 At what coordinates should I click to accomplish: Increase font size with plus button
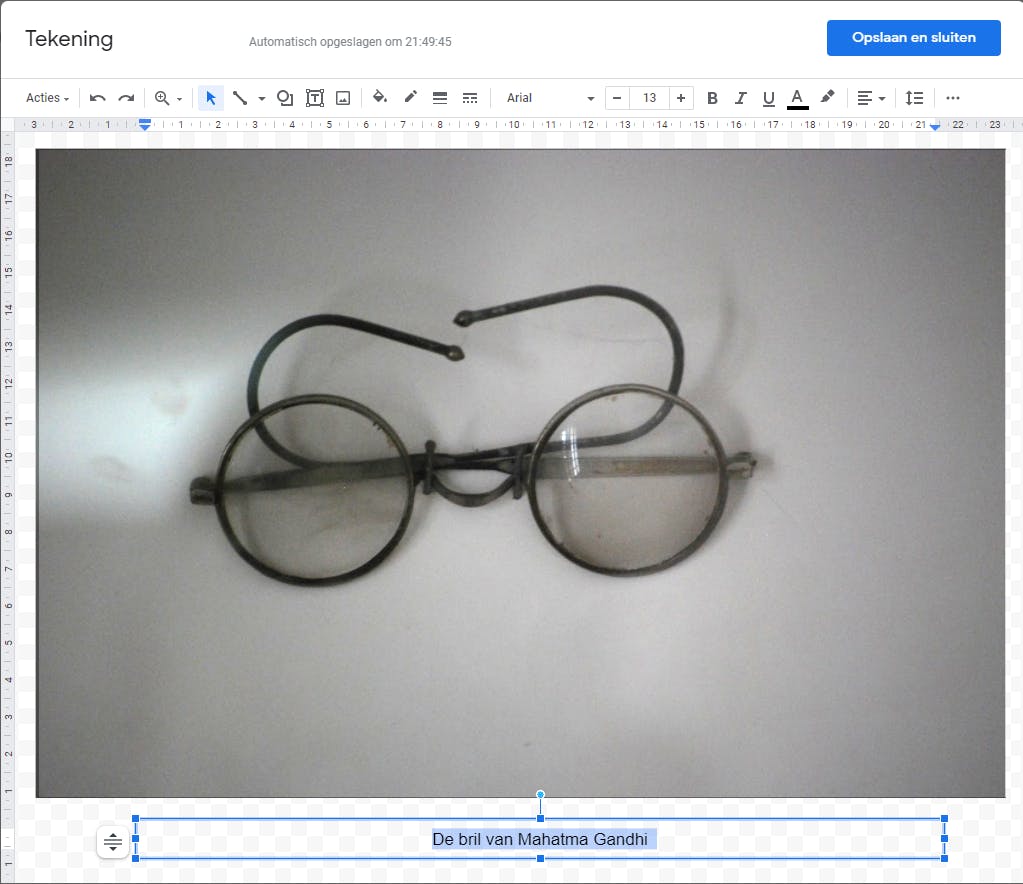click(681, 98)
